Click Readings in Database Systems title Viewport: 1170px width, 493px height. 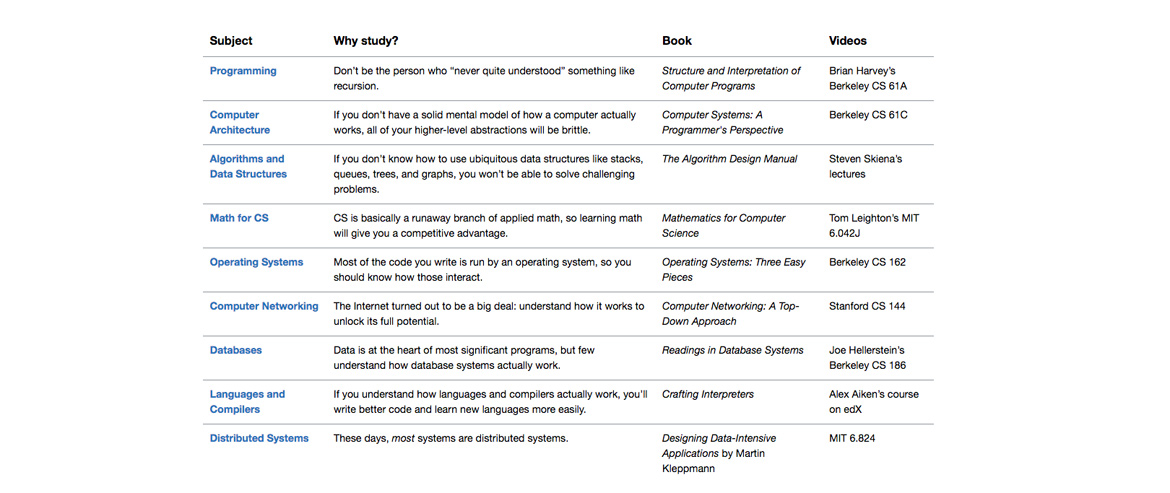click(733, 350)
